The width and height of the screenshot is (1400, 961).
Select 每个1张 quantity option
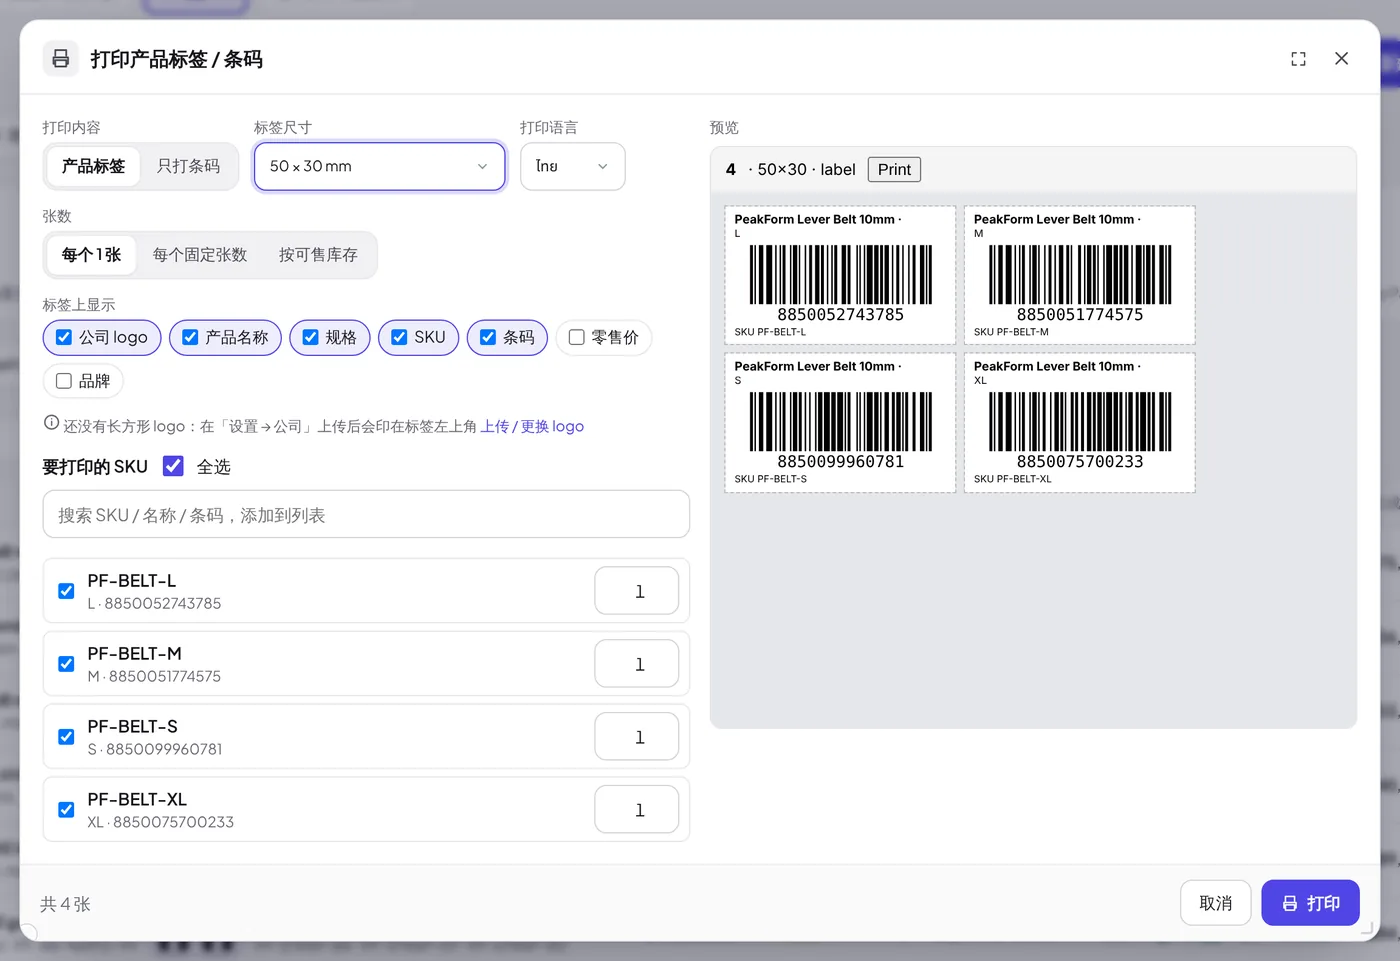[x=91, y=255]
